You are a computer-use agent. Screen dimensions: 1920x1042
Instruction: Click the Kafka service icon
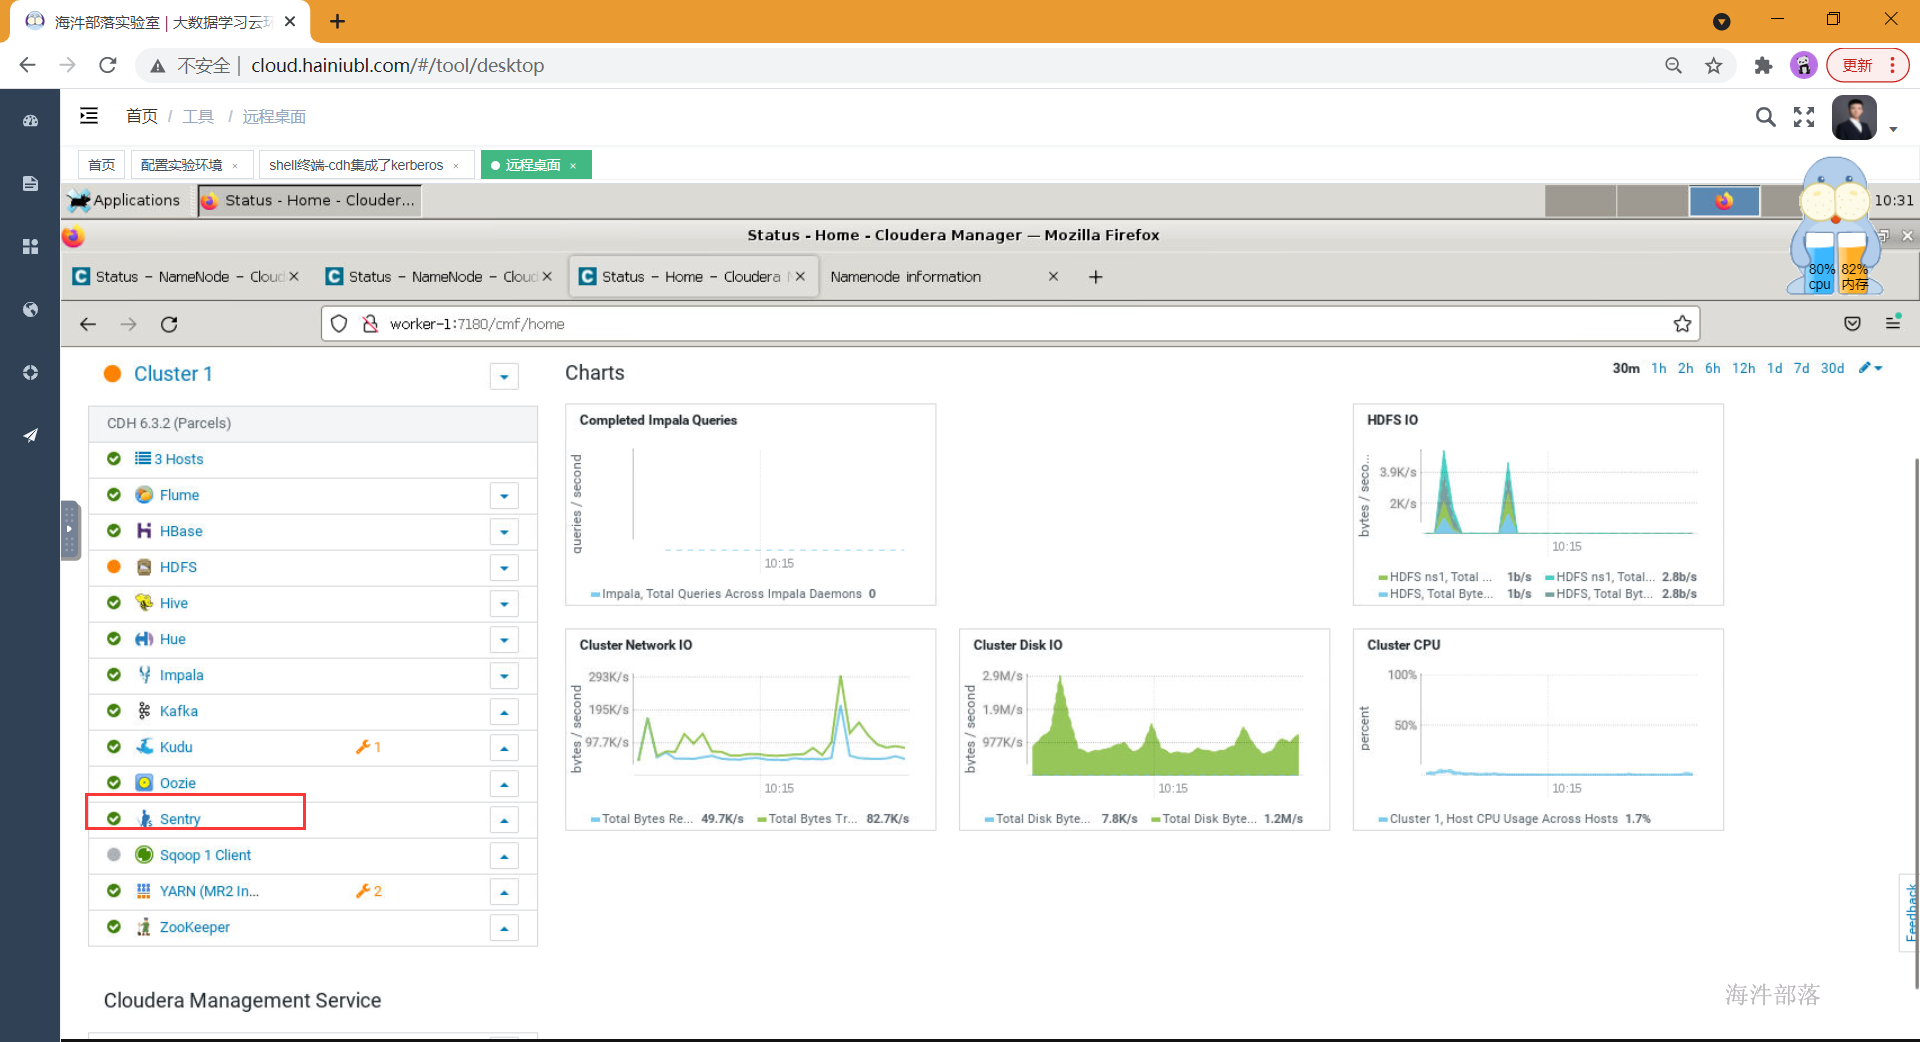coord(144,711)
